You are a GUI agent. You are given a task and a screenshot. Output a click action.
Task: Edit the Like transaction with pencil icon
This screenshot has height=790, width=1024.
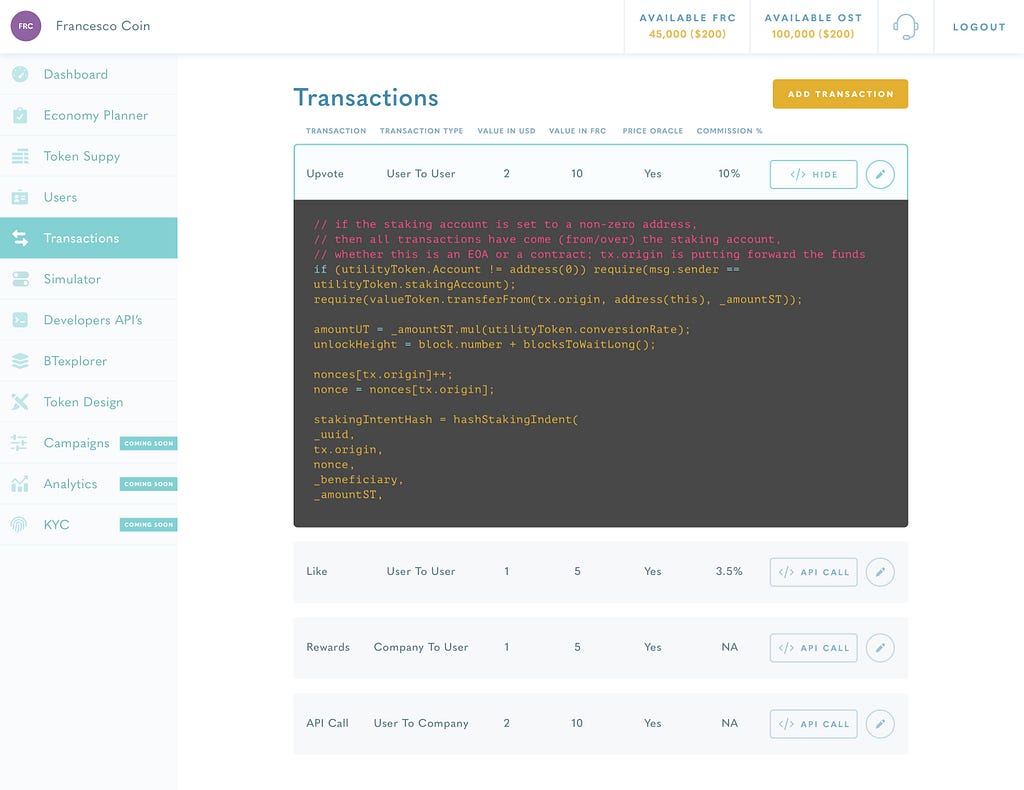tap(880, 572)
